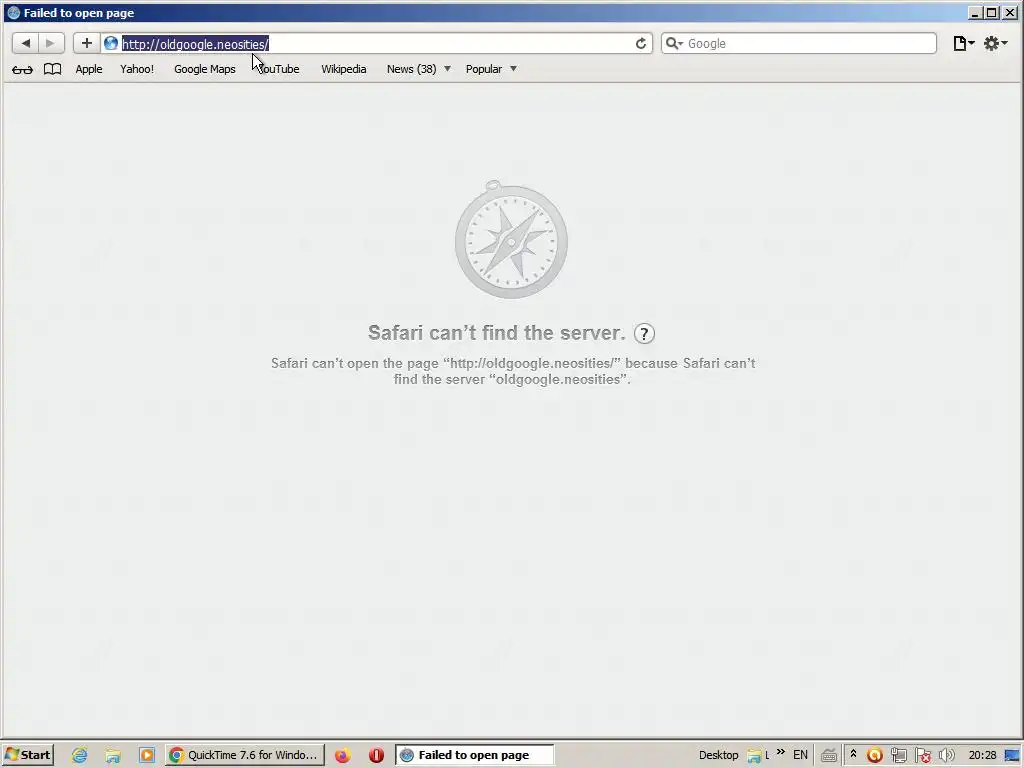Image resolution: width=1024 pixels, height=768 pixels.
Task: Minimize the Safari window
Action: pyautogui.click(x=975, y=12)
